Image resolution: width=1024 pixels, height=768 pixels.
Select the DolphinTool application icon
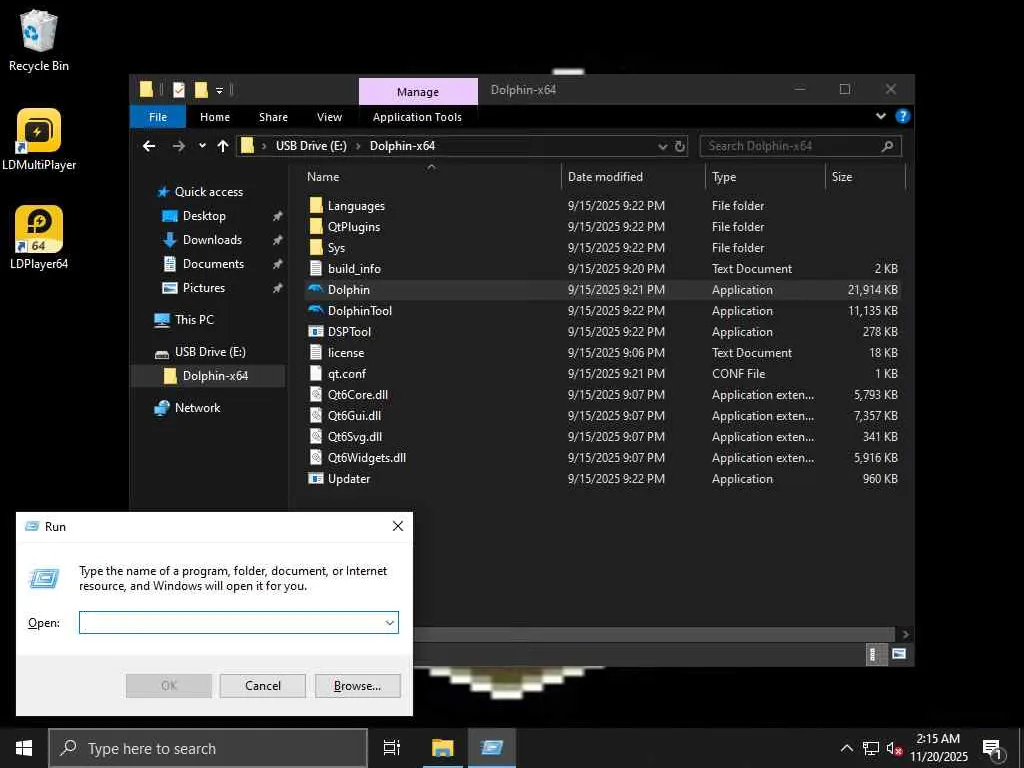click(x=315, y=310)
